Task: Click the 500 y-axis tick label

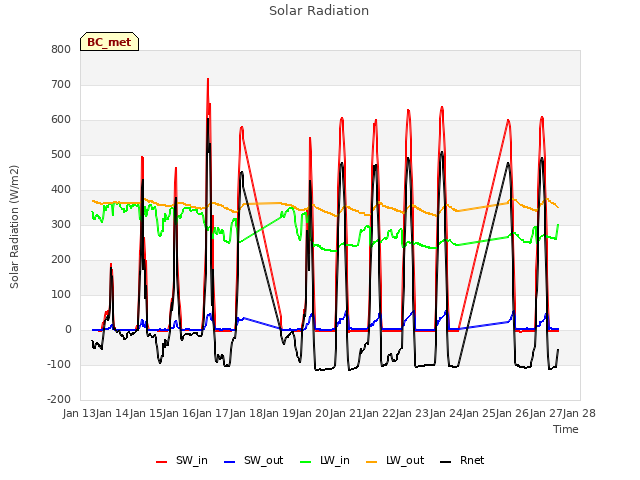Action: tap(61, 155)
